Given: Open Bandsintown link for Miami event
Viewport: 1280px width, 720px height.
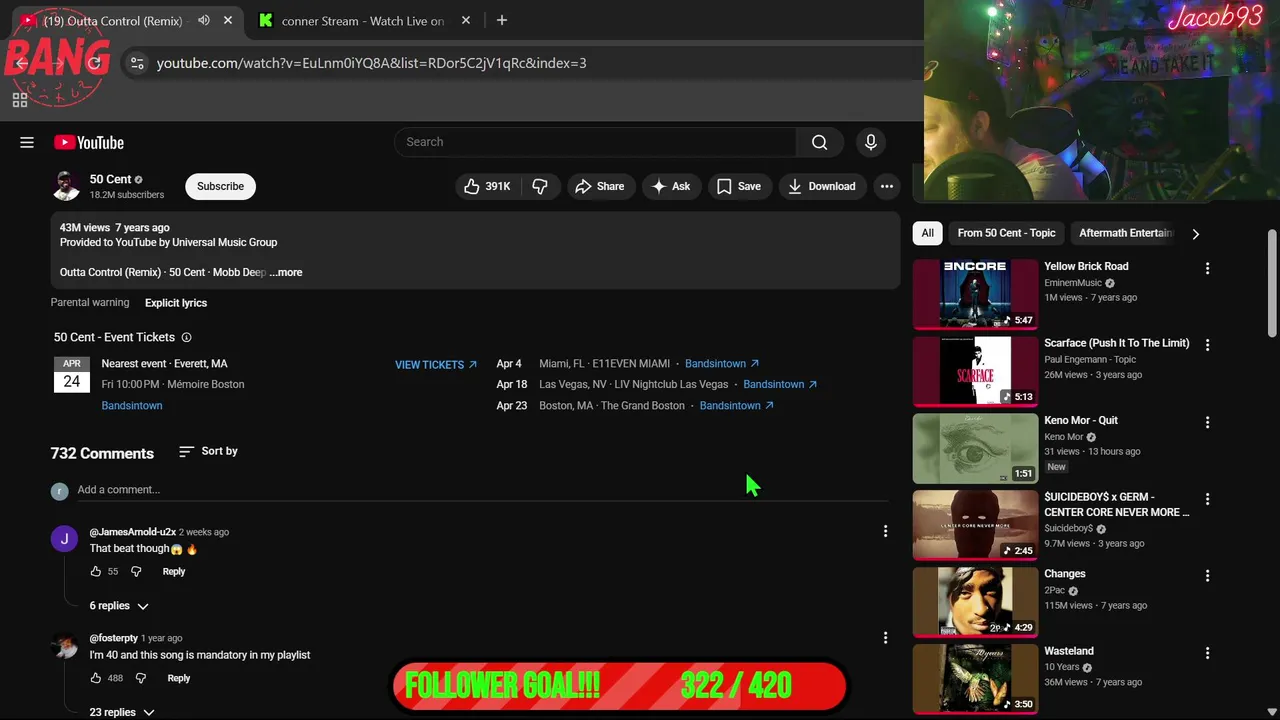Looking at the screenshot, I should (x=722, y=364).
